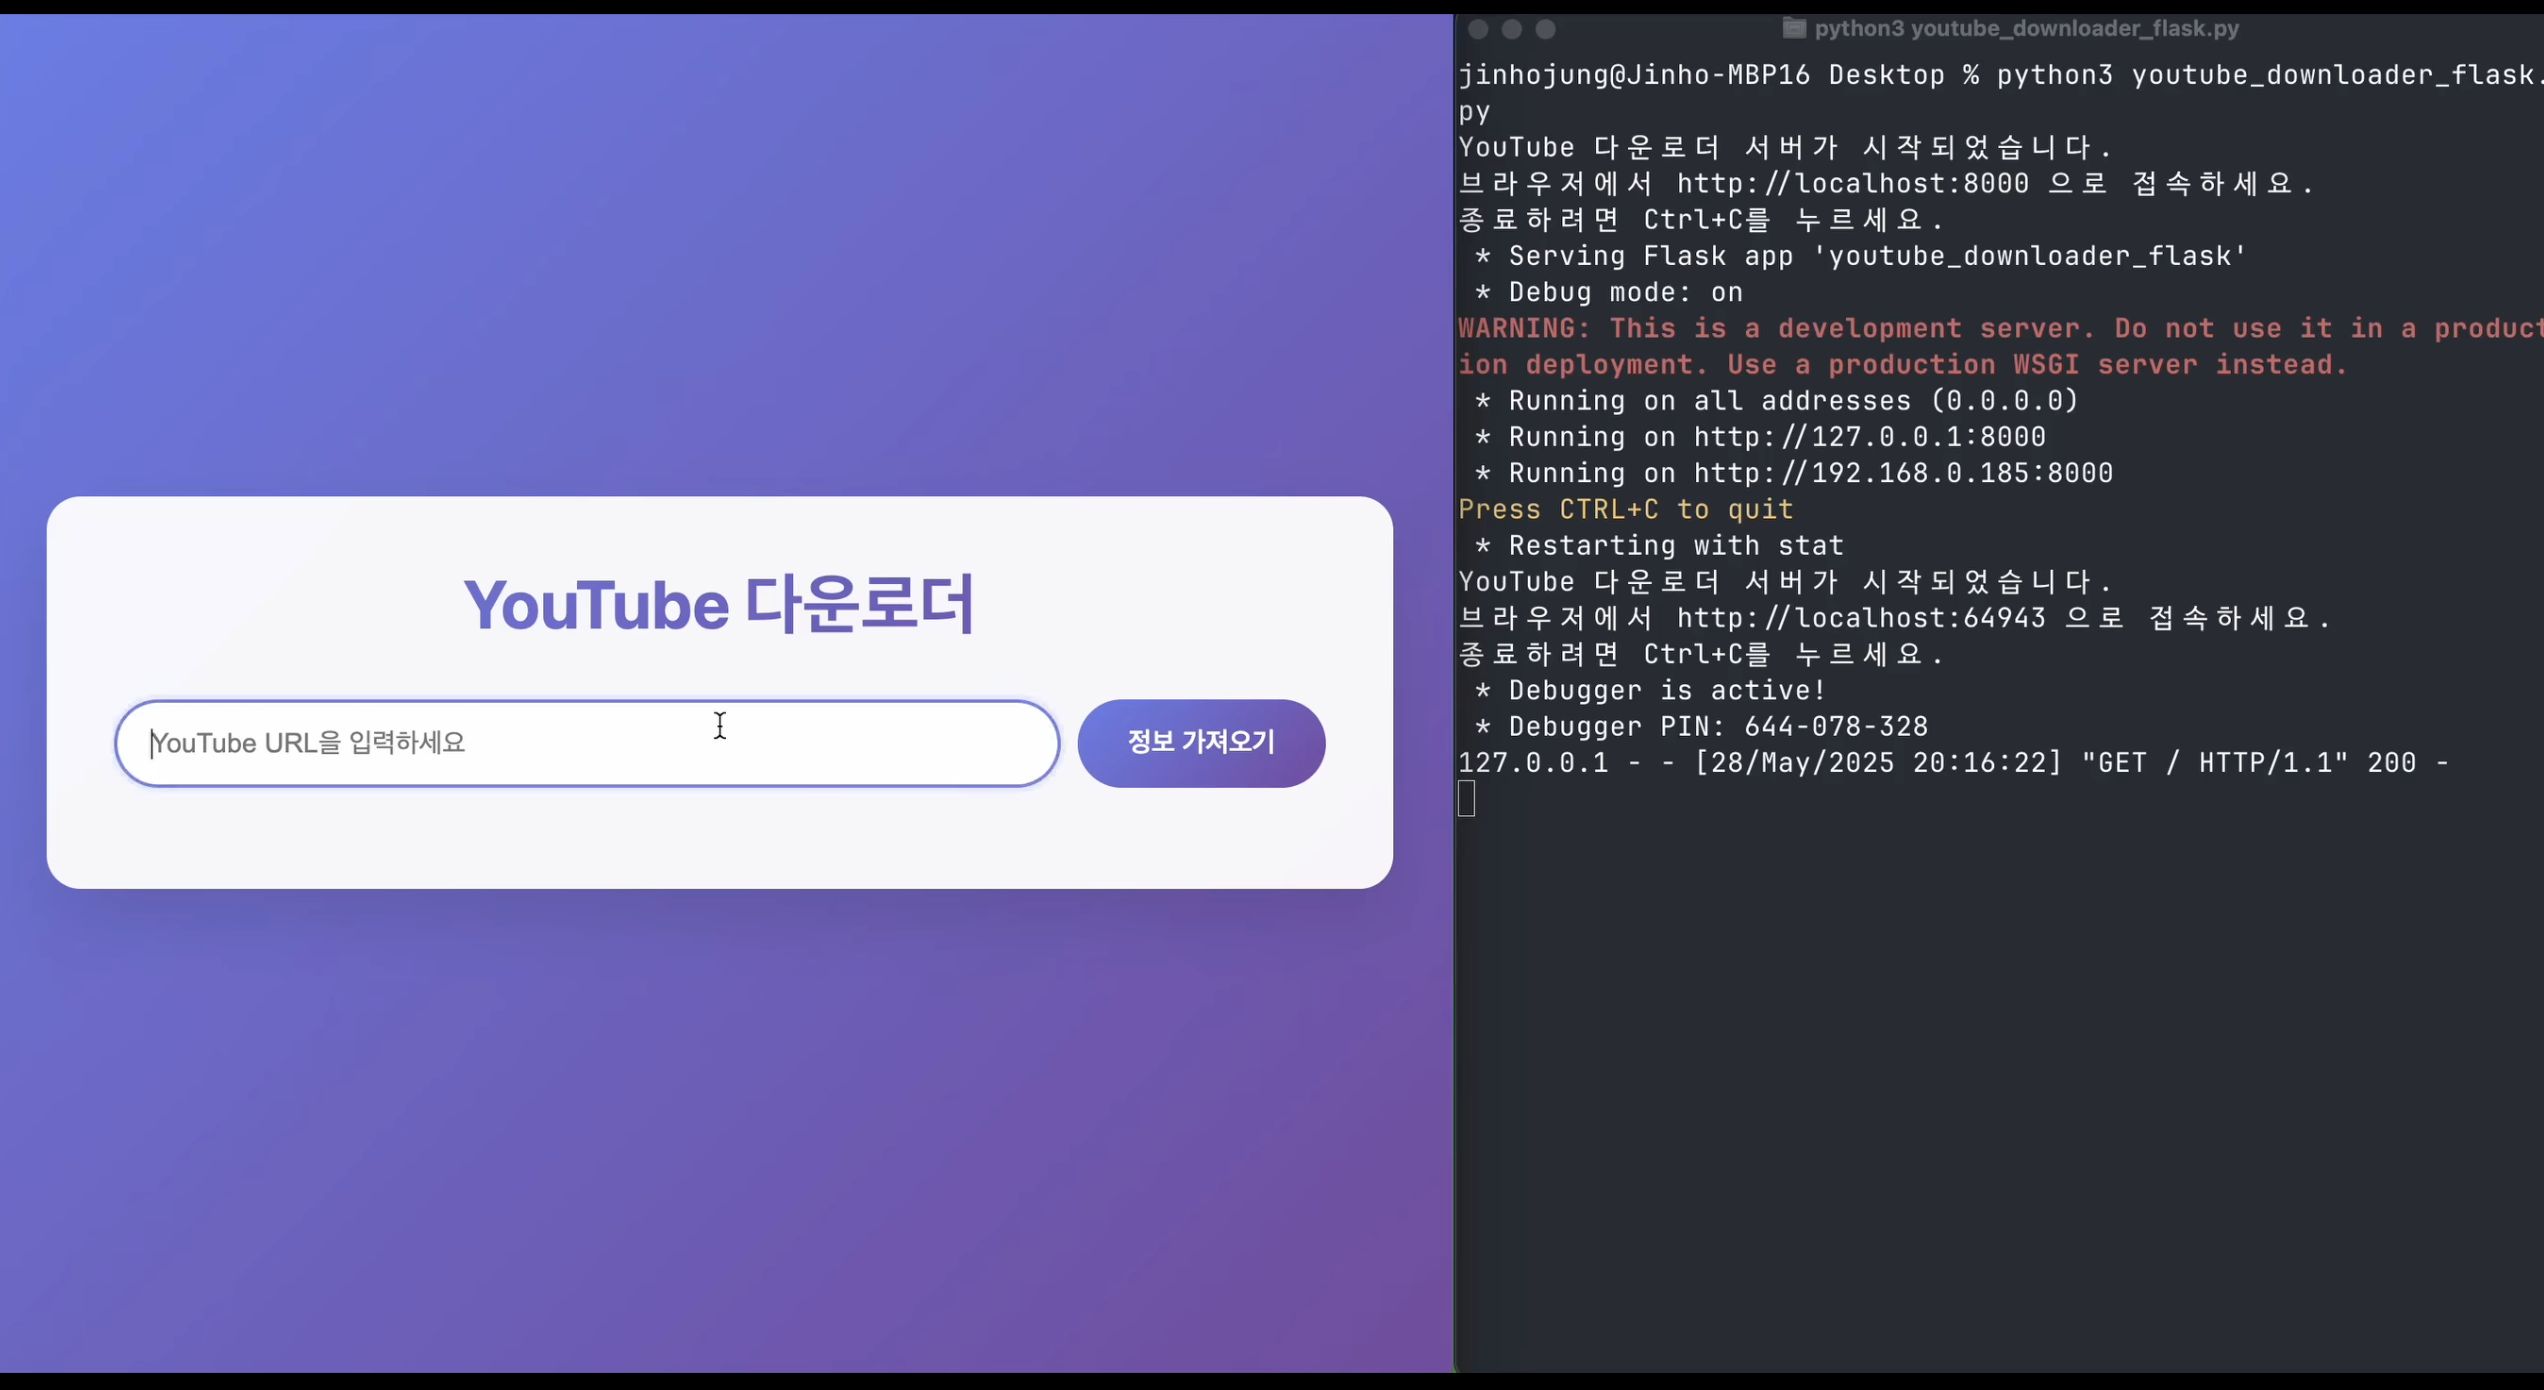Click the YouTube 다운로더 heading
This screenshot has width=2544, height=1390.
[719, 604]
